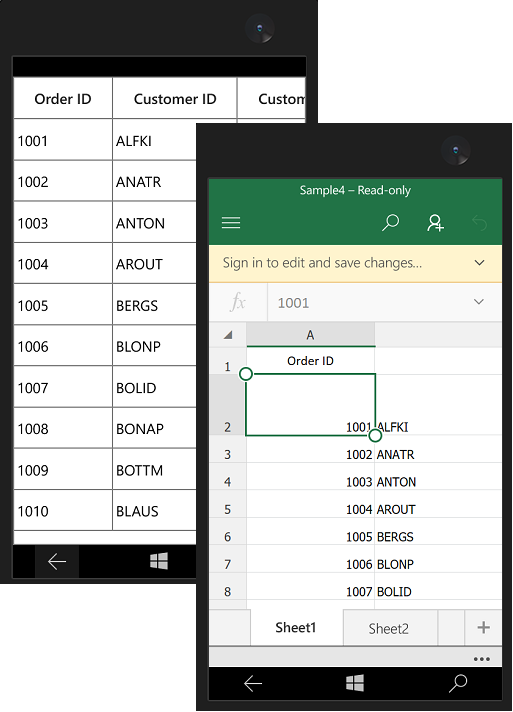
Task: Add a new sheet with plus button
Action: coord(483,628)
